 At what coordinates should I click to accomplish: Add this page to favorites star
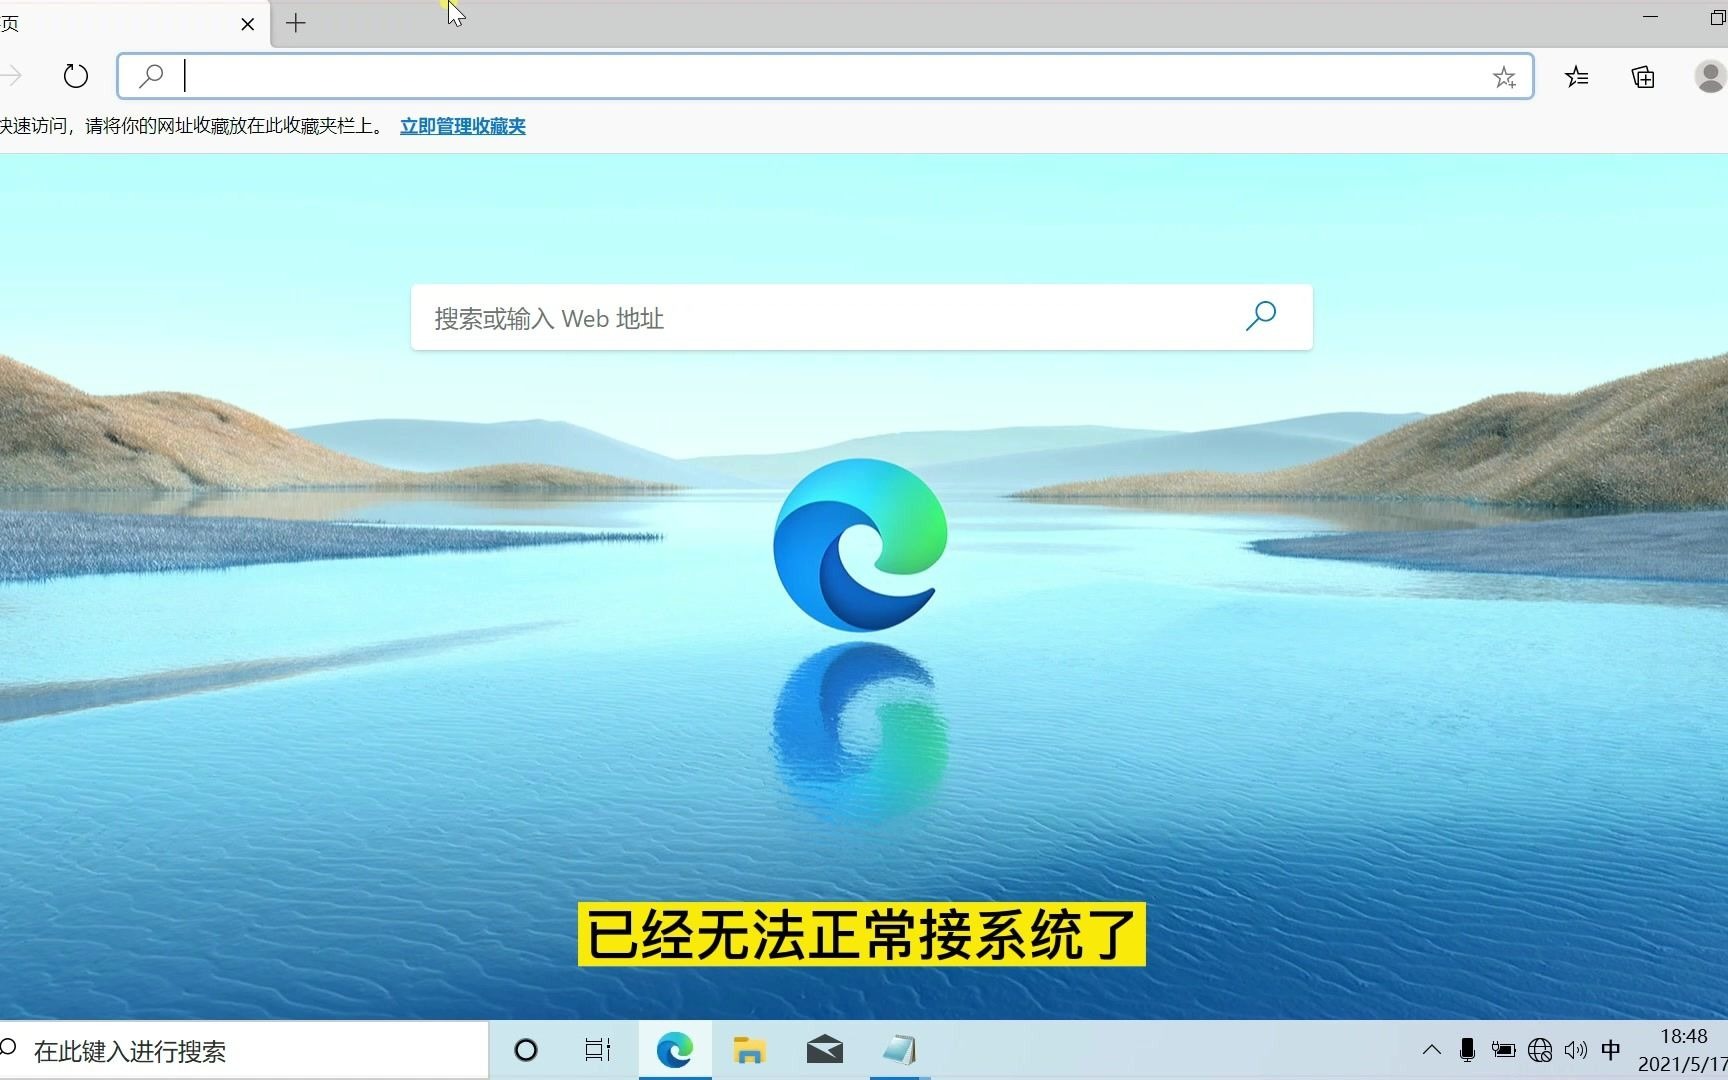coord(1504,77)
